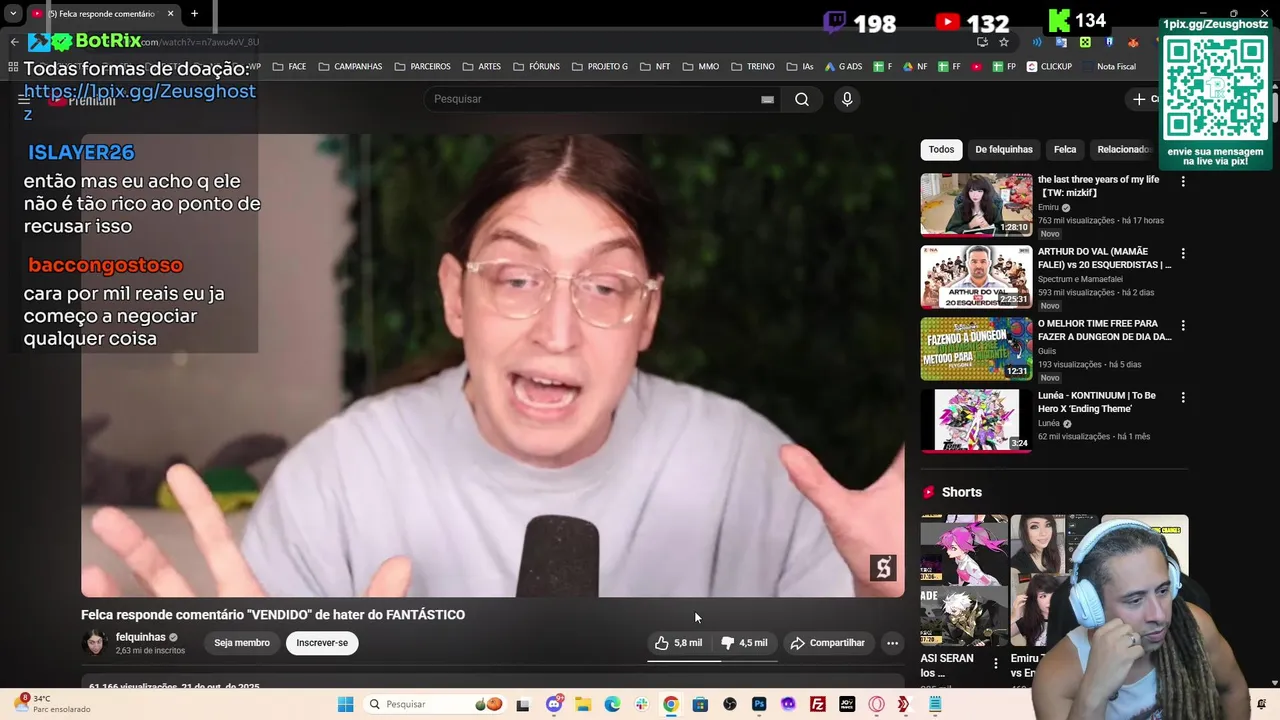This screenshot has width=1280, height=720.
Task: Open Arthur do Val vs 20 Esquerdistas thumbnail
Action: (976, 276)
